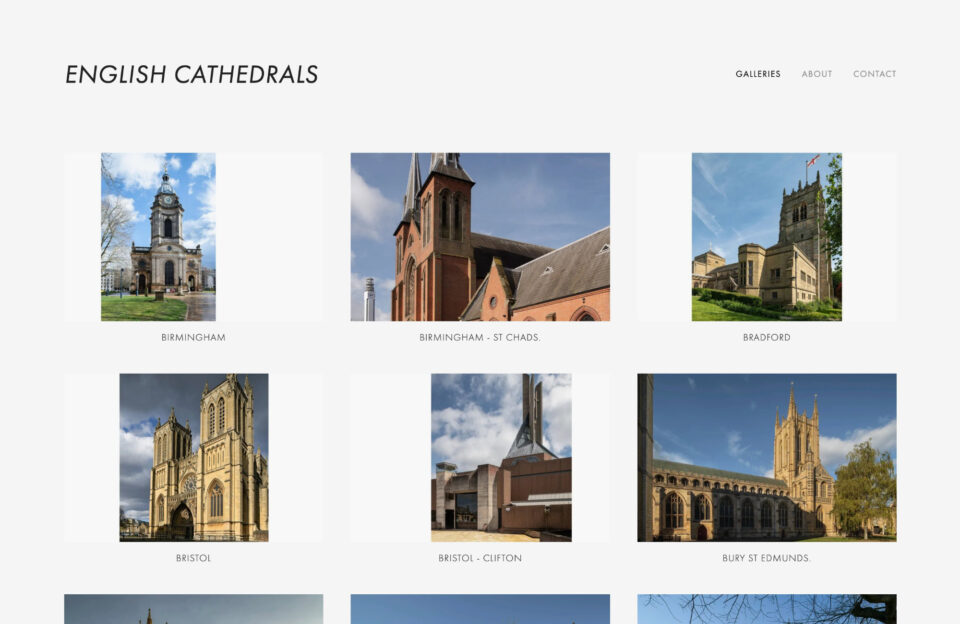Open the Bristol cathedral photo thumbnail
The width and height of the screenshot is (960, 624).
pyautogui.click(x=193, y=457)
